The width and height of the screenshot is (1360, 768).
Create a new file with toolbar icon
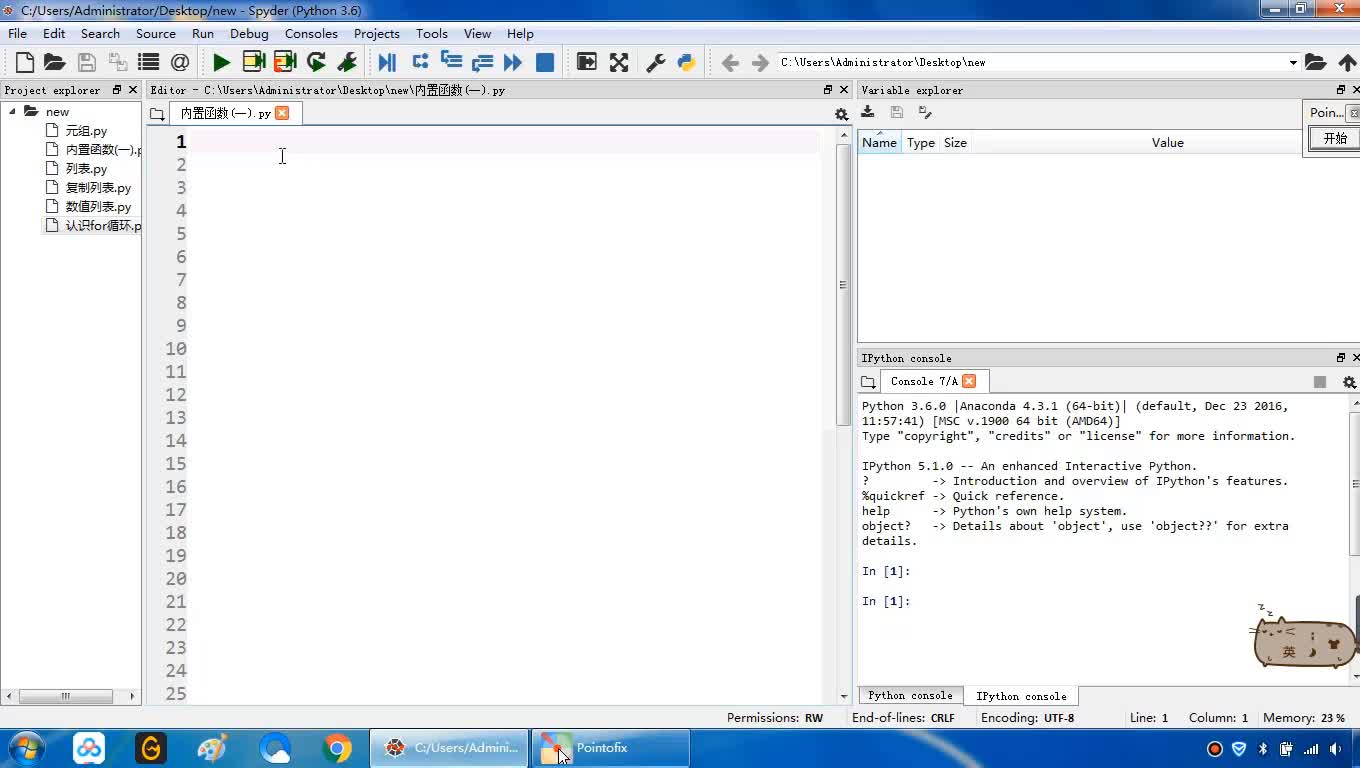point(25,62)
